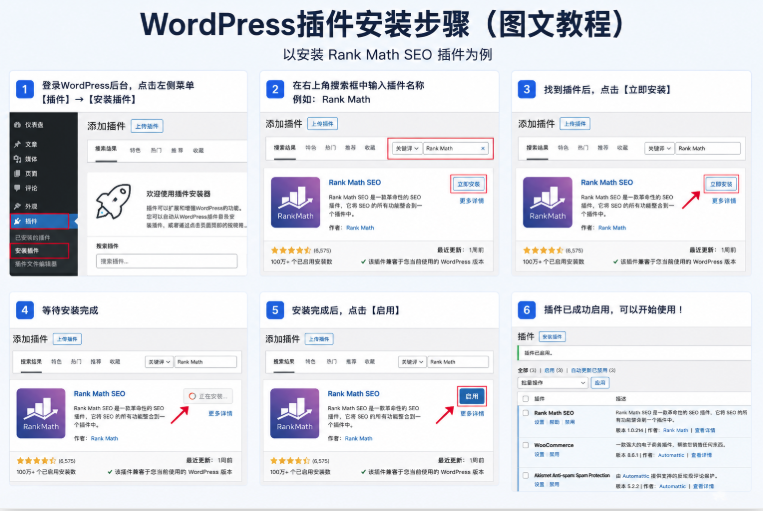The image size is (763, 511).
Task: Click the 评论 comment bubble icon in the sidebar
Action: click(18, 188)
